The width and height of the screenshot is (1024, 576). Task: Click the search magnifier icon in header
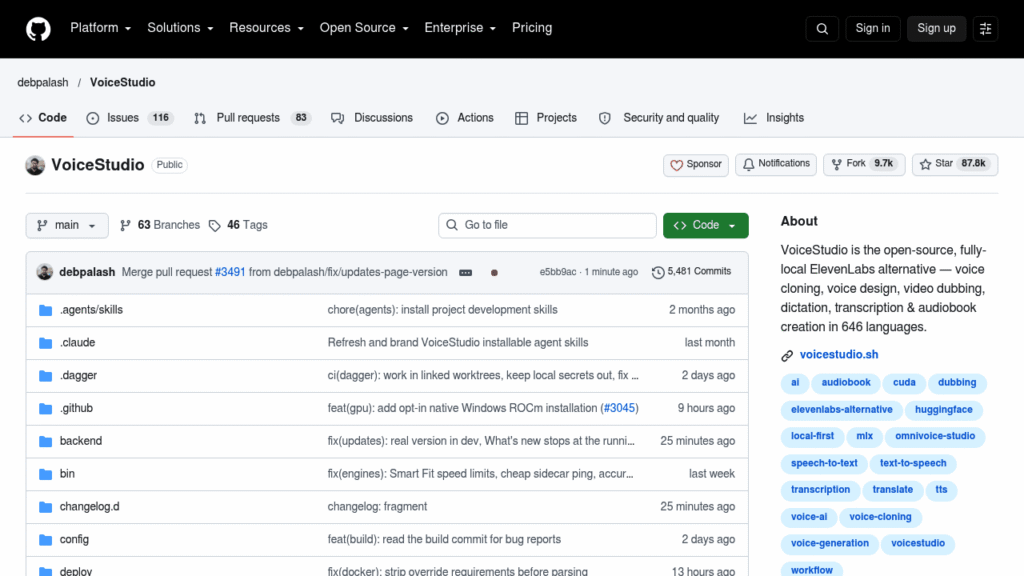(x=822, y=29)
